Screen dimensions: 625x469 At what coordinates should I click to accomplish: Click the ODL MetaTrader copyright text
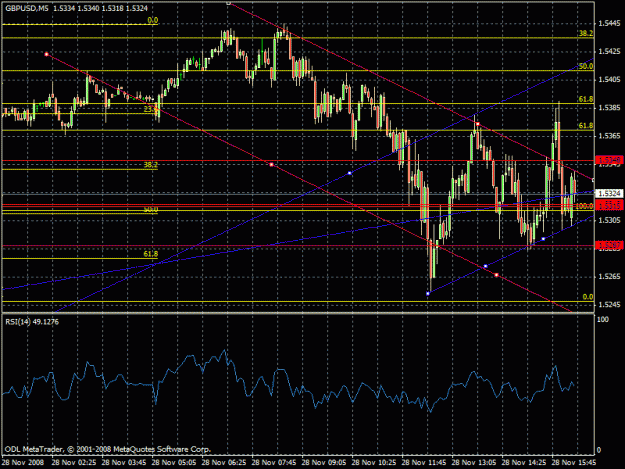pyautogui.click(x=108, y=449)
